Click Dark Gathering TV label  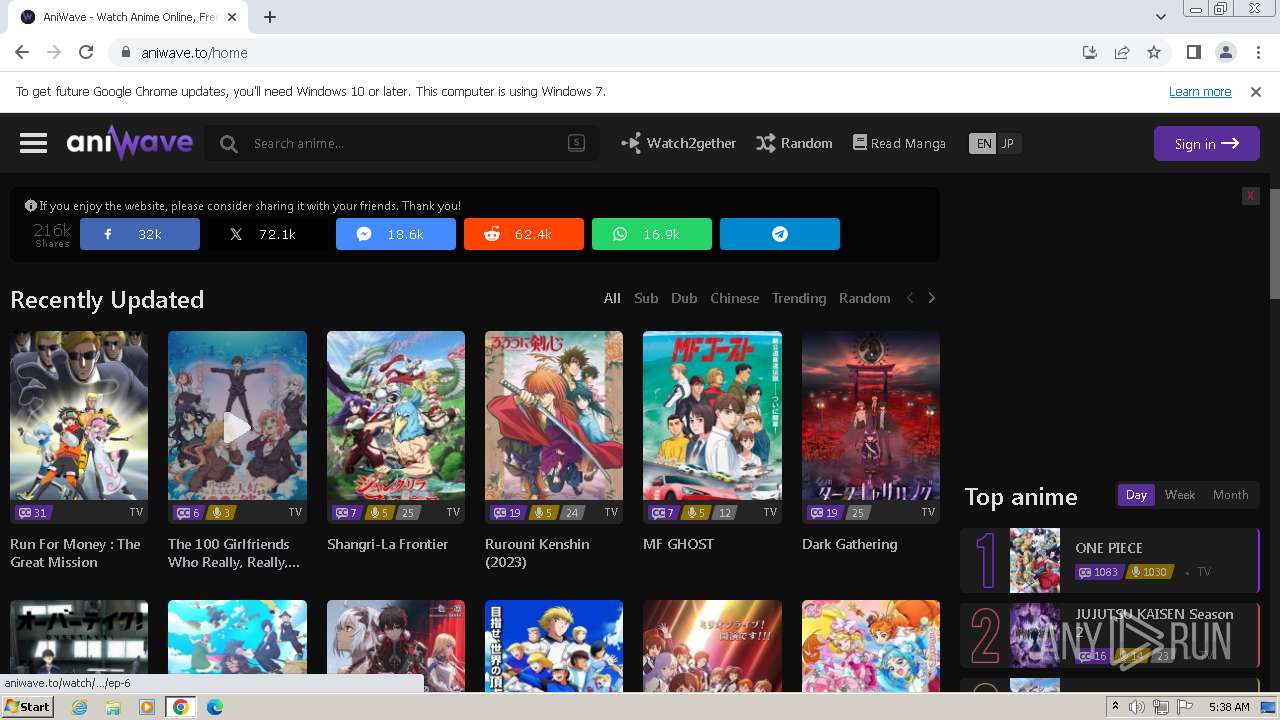click(928, 512)
